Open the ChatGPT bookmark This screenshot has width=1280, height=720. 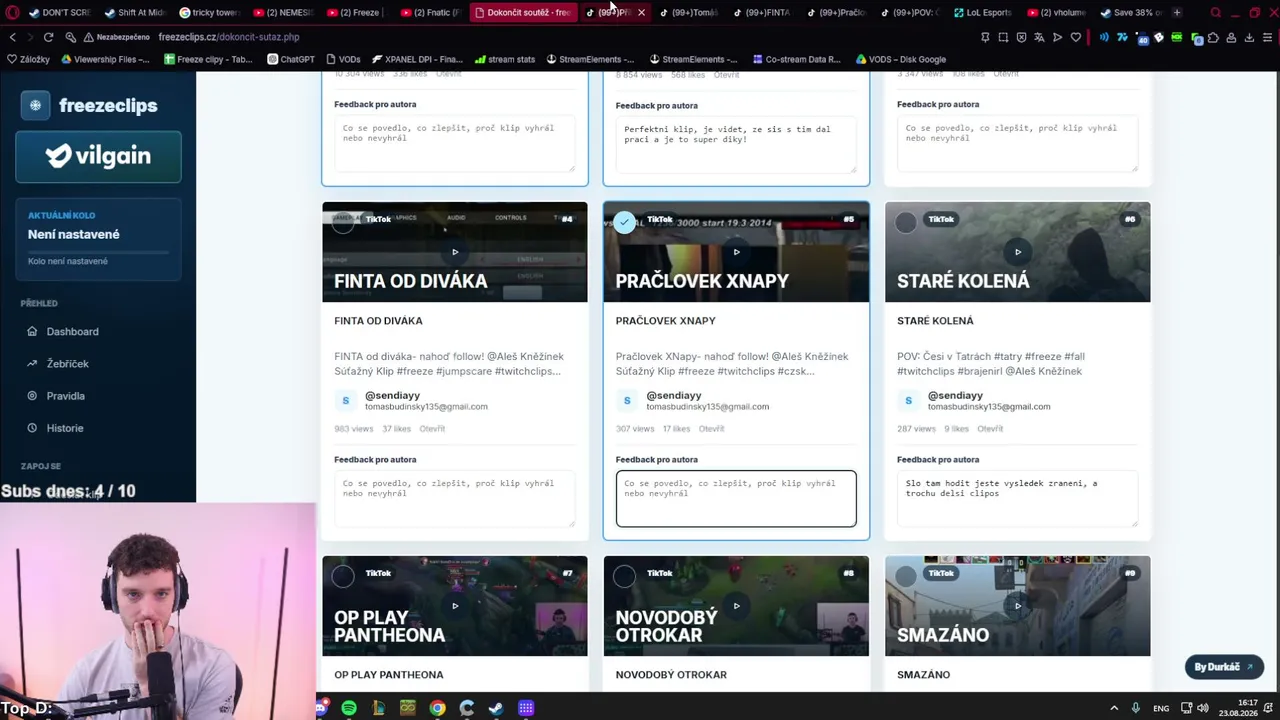coord(291,59)
